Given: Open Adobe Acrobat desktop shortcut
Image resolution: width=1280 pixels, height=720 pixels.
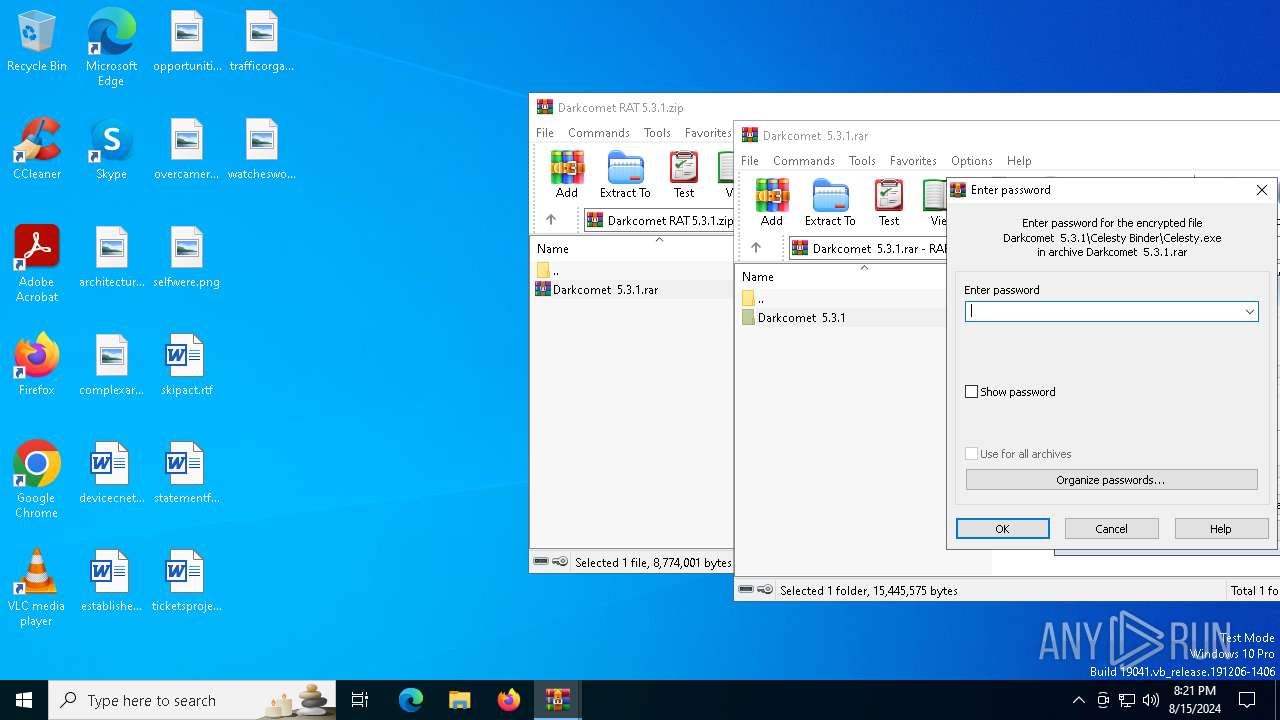Looking at the screenshot, I should point(37,265).
